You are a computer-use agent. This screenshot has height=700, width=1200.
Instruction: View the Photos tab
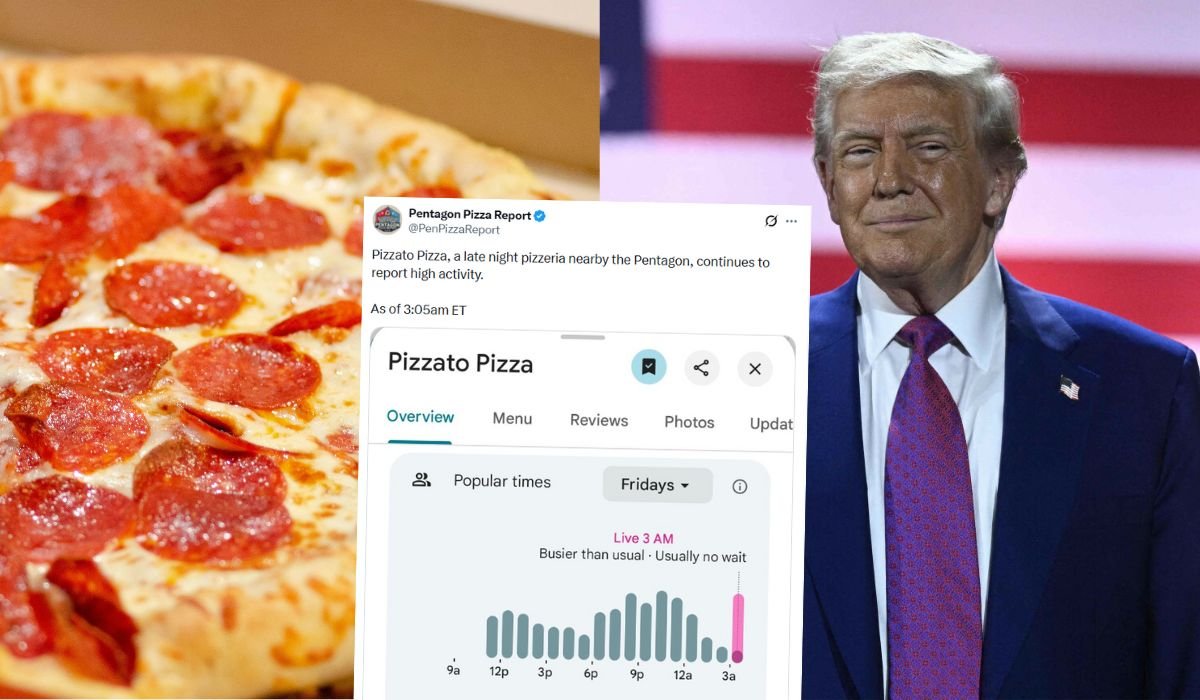(689, 422)
